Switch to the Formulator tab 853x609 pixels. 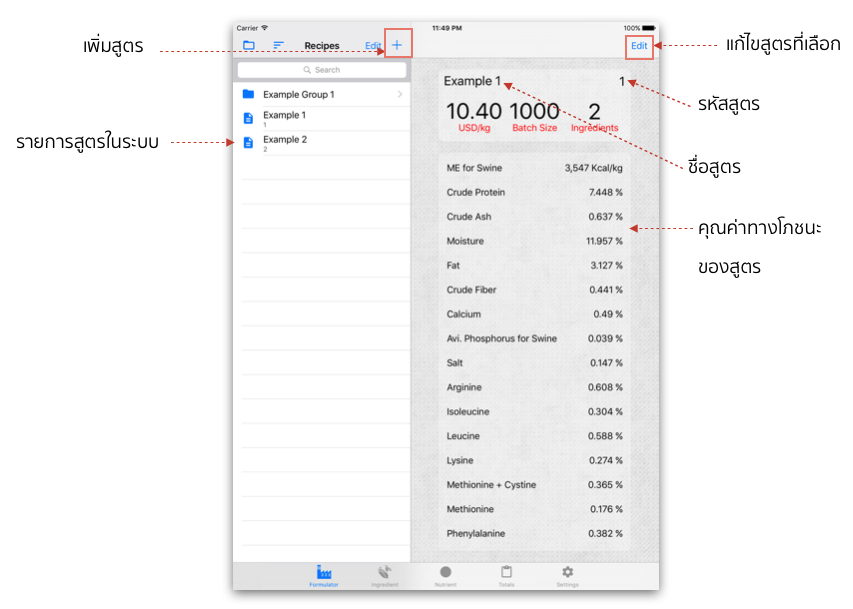coord(324,576)
